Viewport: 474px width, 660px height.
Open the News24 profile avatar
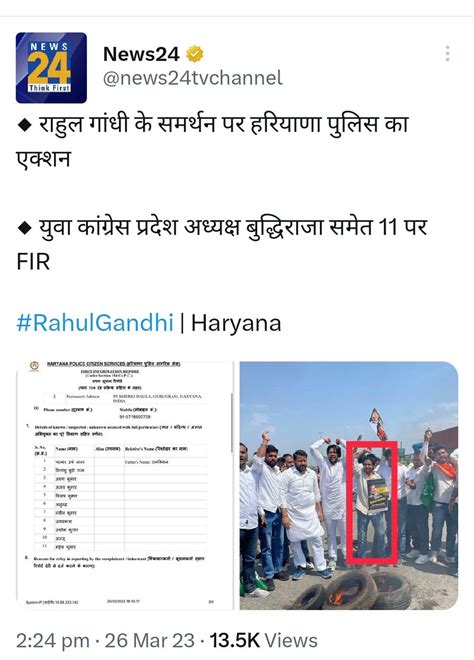(51, 68)
